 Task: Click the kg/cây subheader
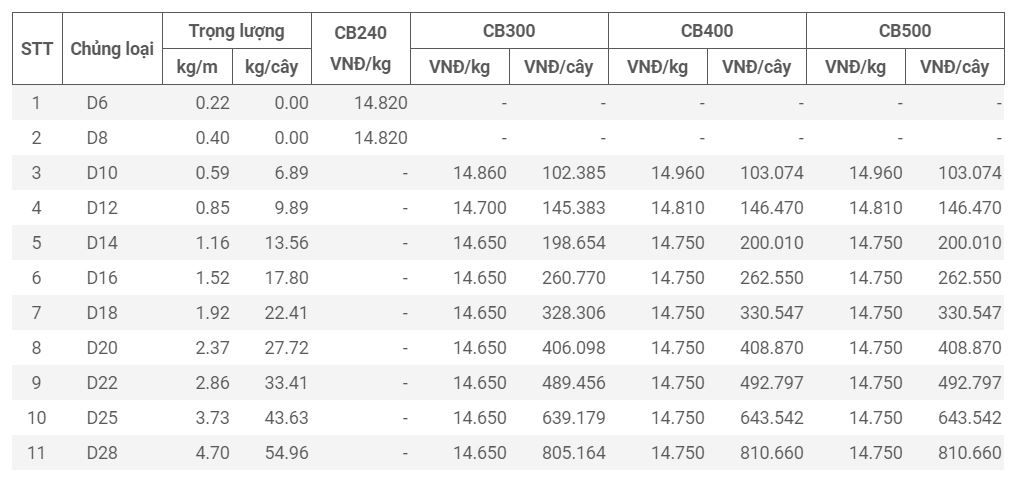click(x=273, y=67)
